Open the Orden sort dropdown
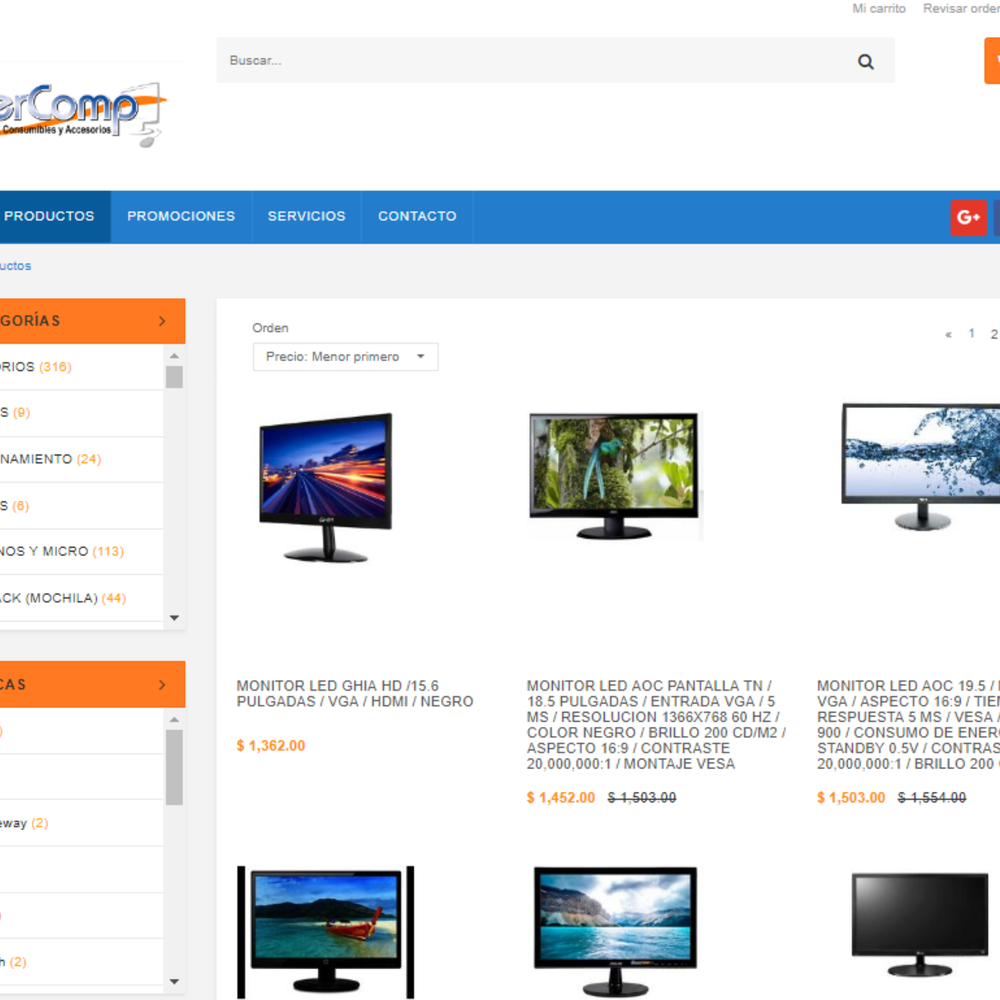1000x1000 pixels. pos(345,357)
